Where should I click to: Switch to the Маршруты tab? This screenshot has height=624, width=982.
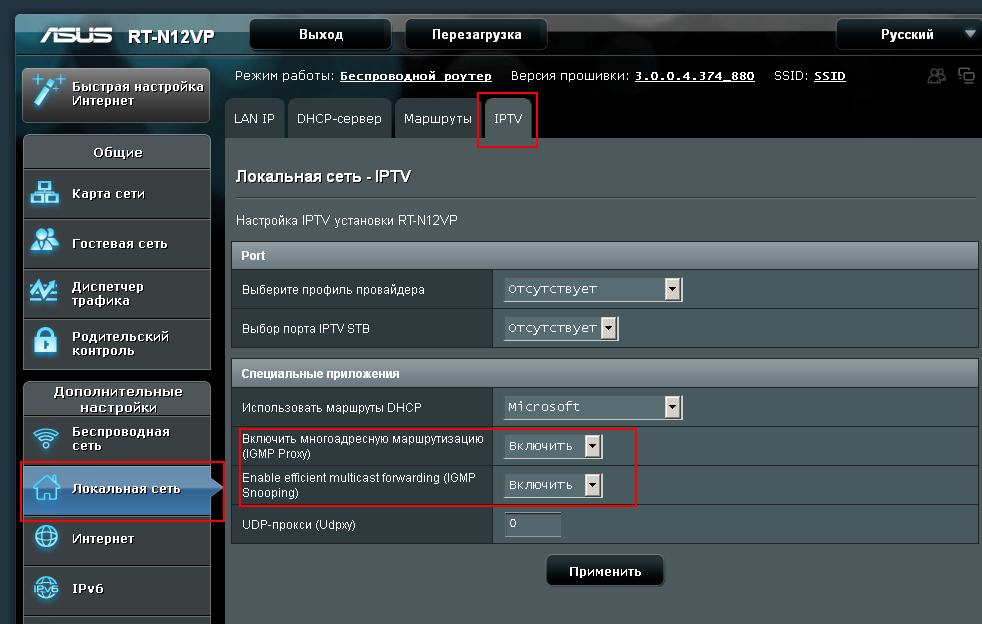click(437, 118)
